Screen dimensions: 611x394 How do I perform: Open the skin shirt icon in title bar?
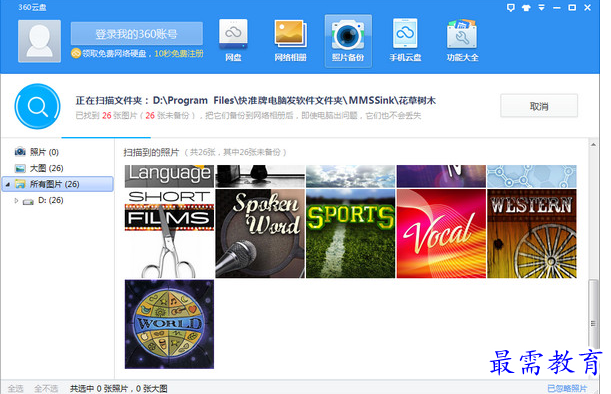click(x=526, y=7)
